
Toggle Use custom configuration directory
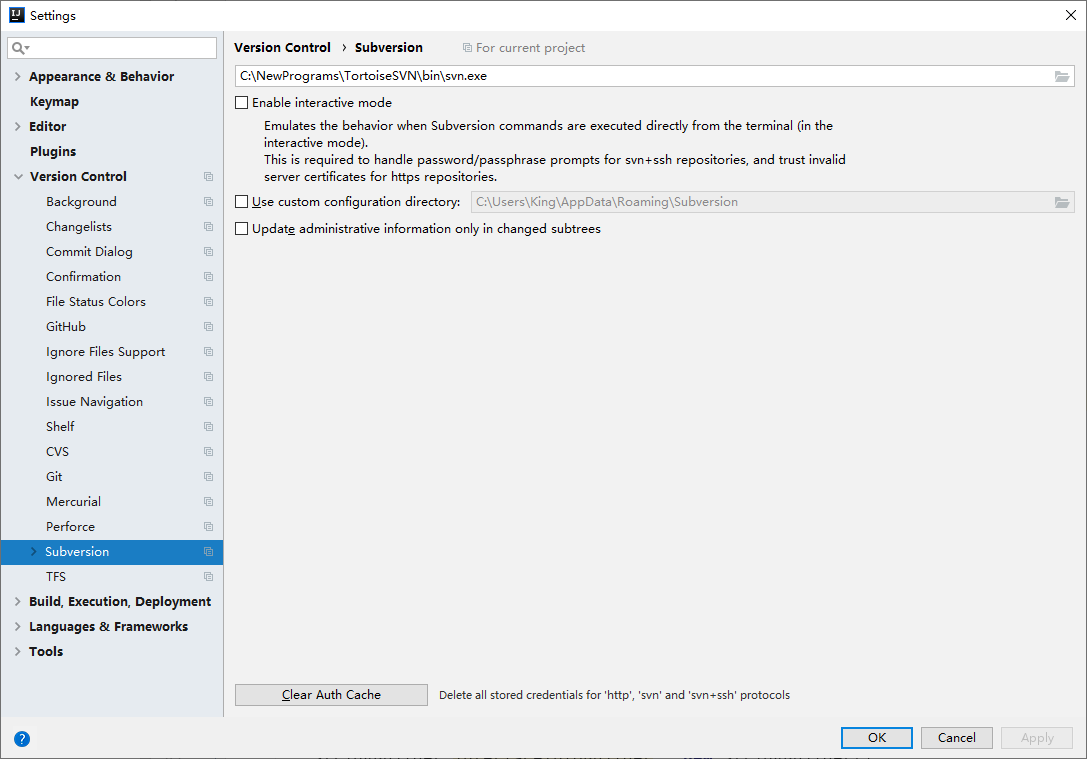[x=241, y=202]
